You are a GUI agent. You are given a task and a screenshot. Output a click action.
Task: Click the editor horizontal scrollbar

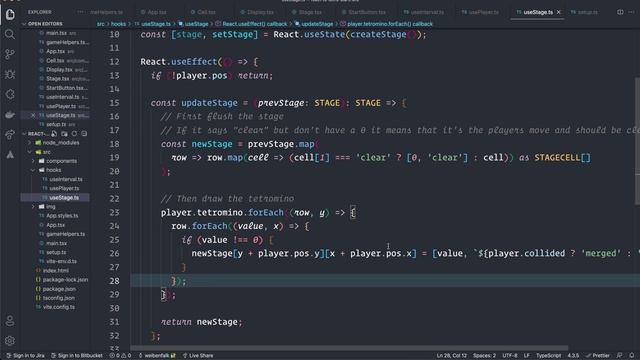pos(349,348)
